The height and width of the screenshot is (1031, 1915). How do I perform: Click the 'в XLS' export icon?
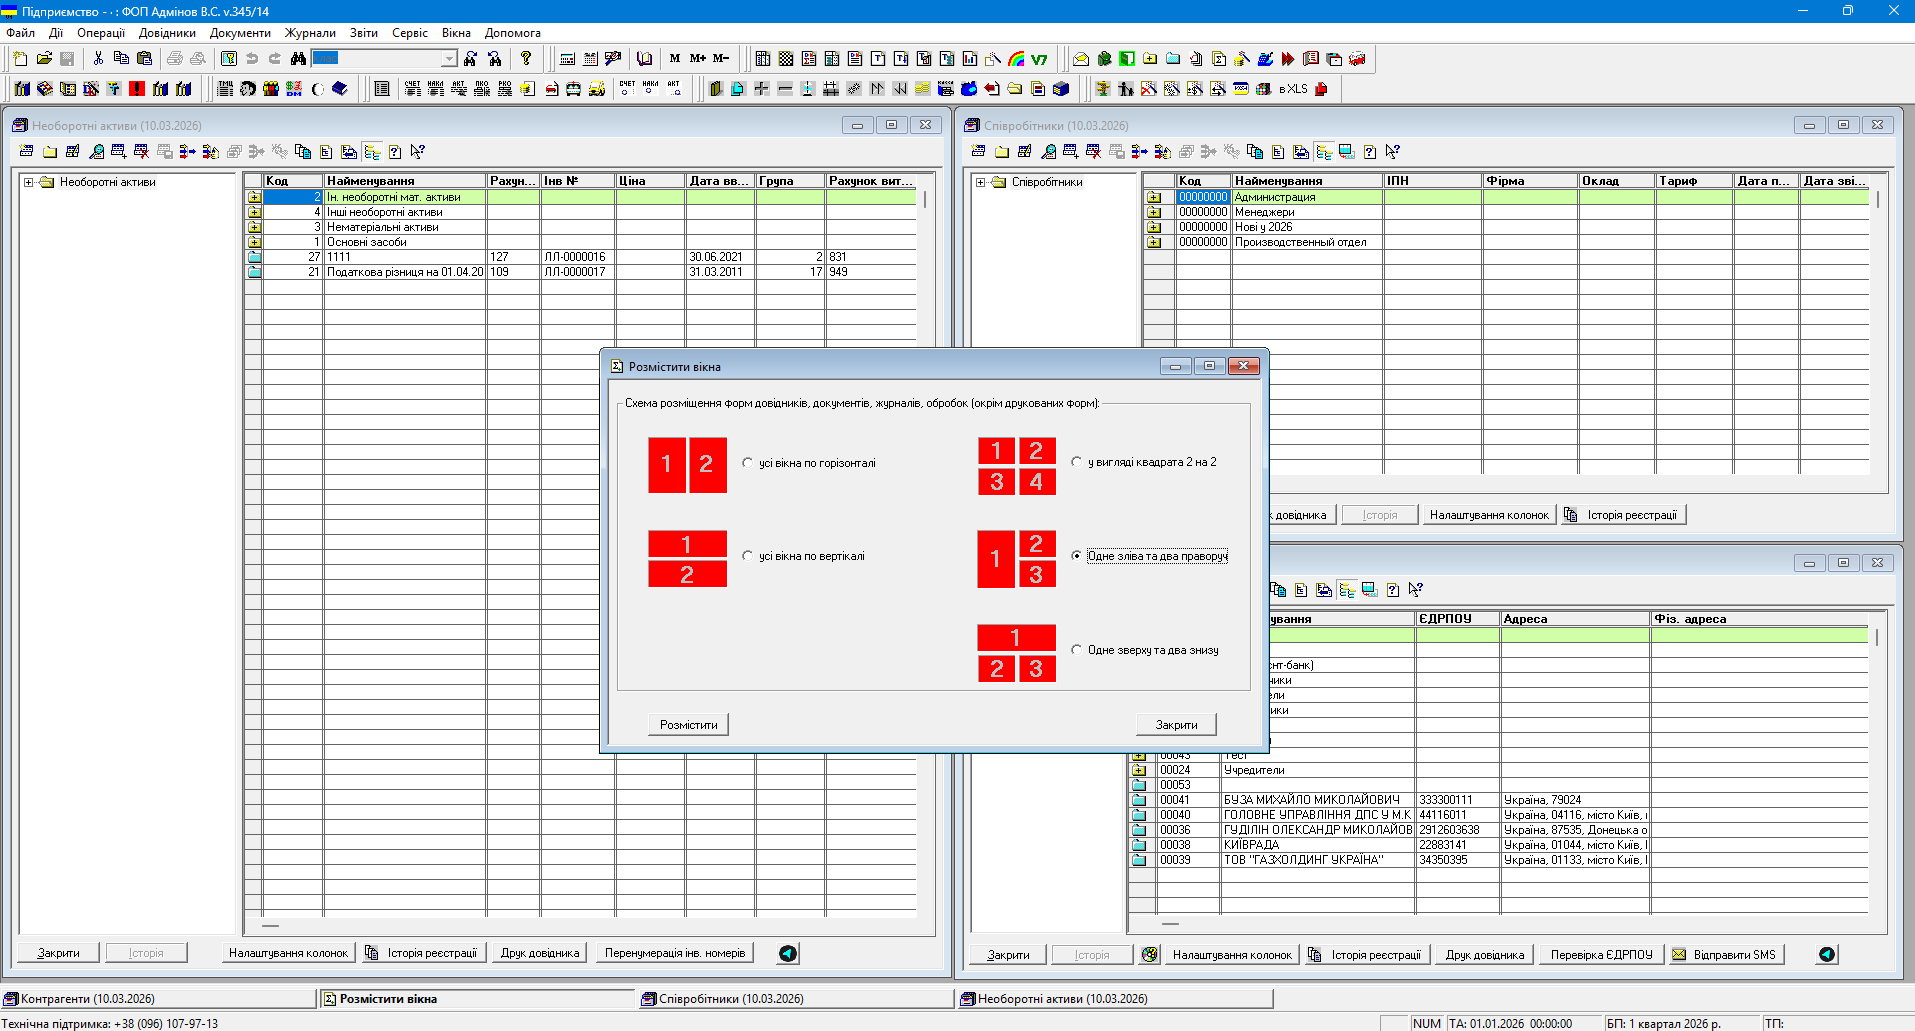[1293, 89]
